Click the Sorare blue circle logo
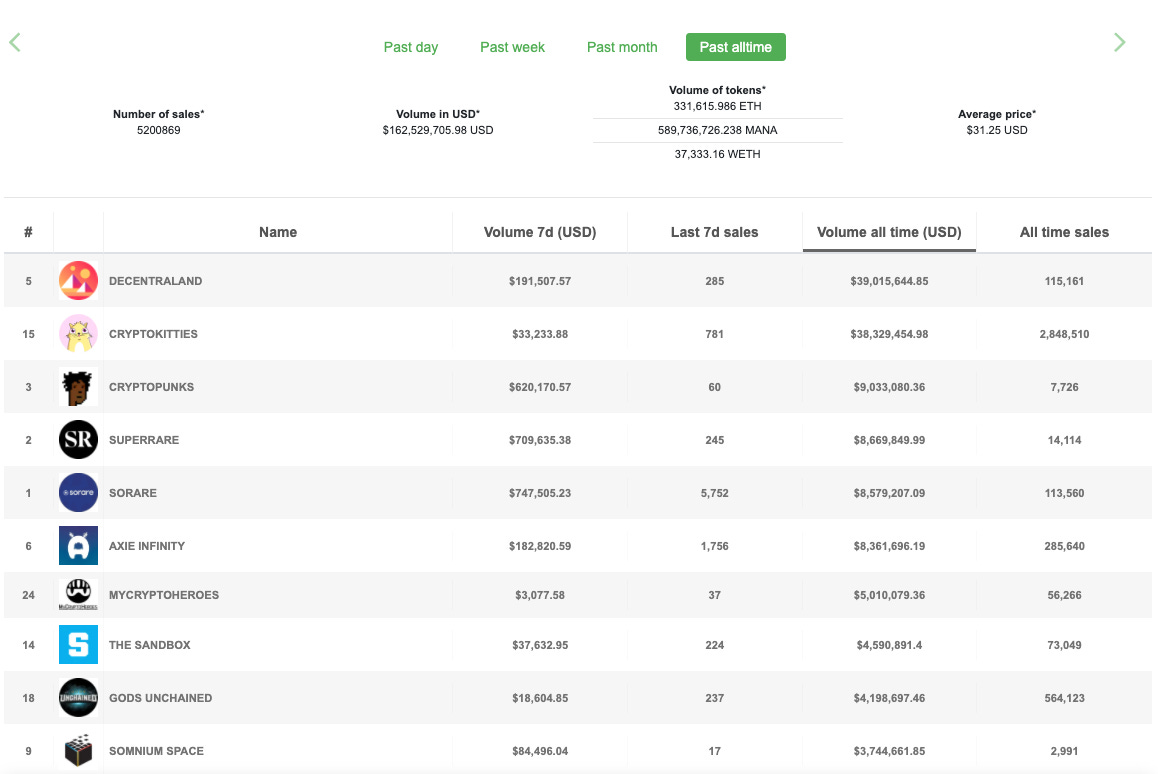This screenshot has height=774, width=1158. pyautogui.click(x=78, y=493)
